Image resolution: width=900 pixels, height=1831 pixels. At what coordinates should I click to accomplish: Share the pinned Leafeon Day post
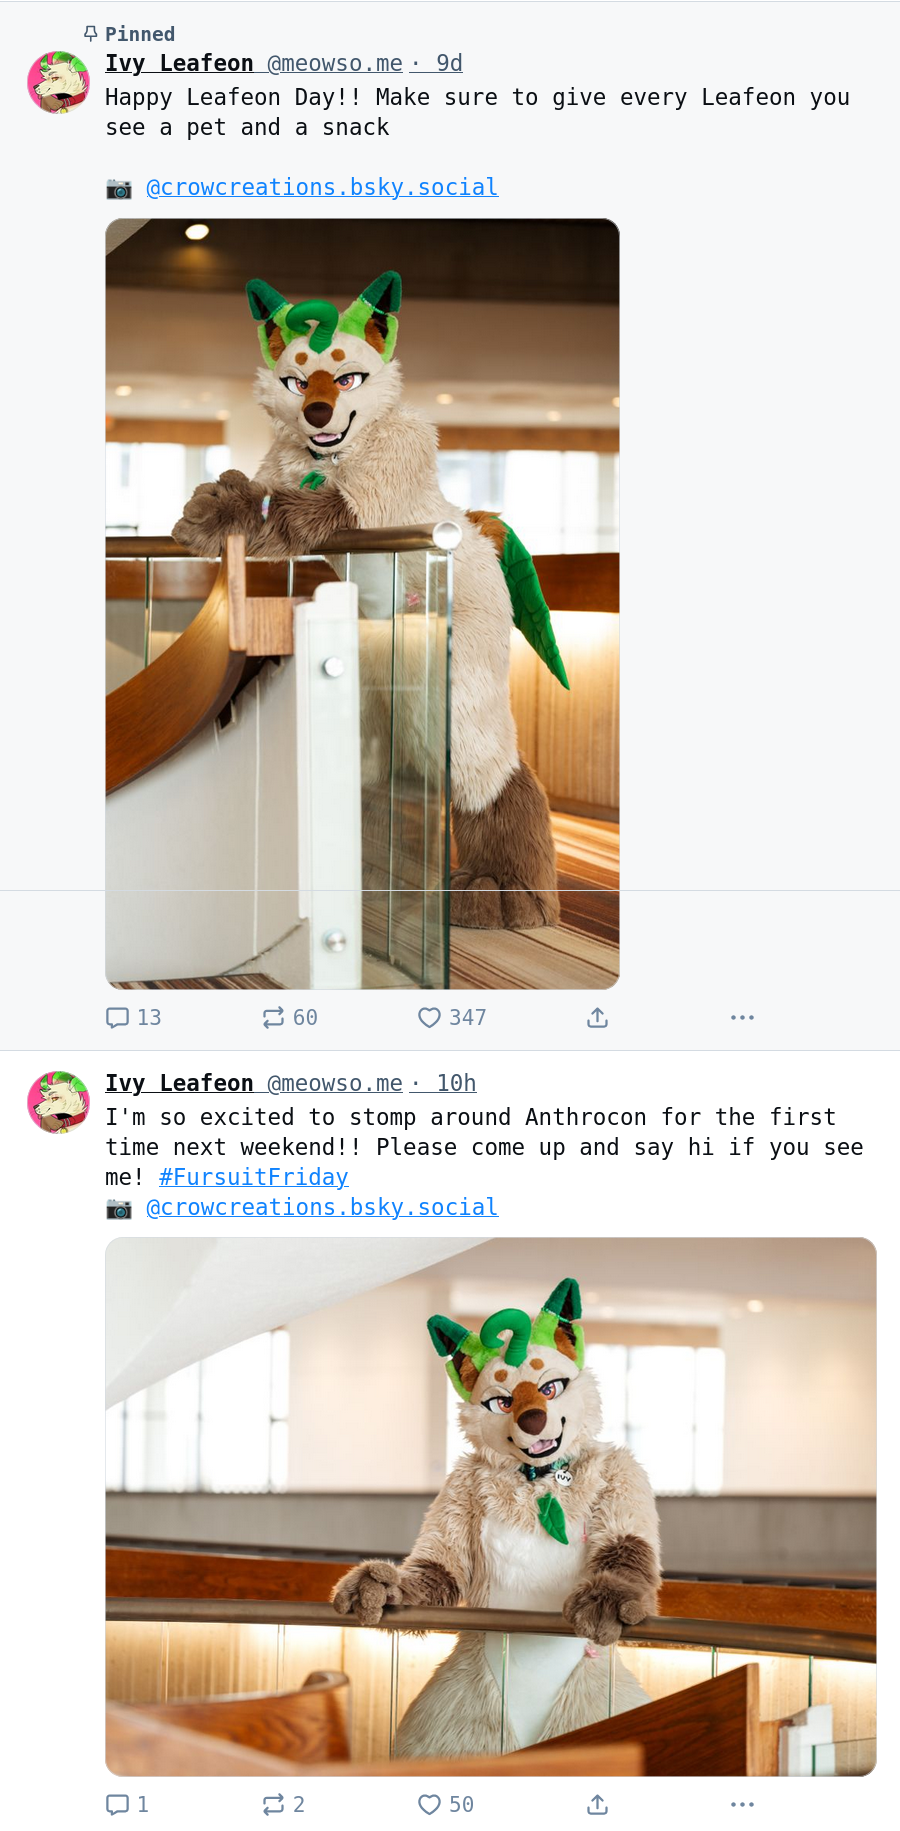597,1017
